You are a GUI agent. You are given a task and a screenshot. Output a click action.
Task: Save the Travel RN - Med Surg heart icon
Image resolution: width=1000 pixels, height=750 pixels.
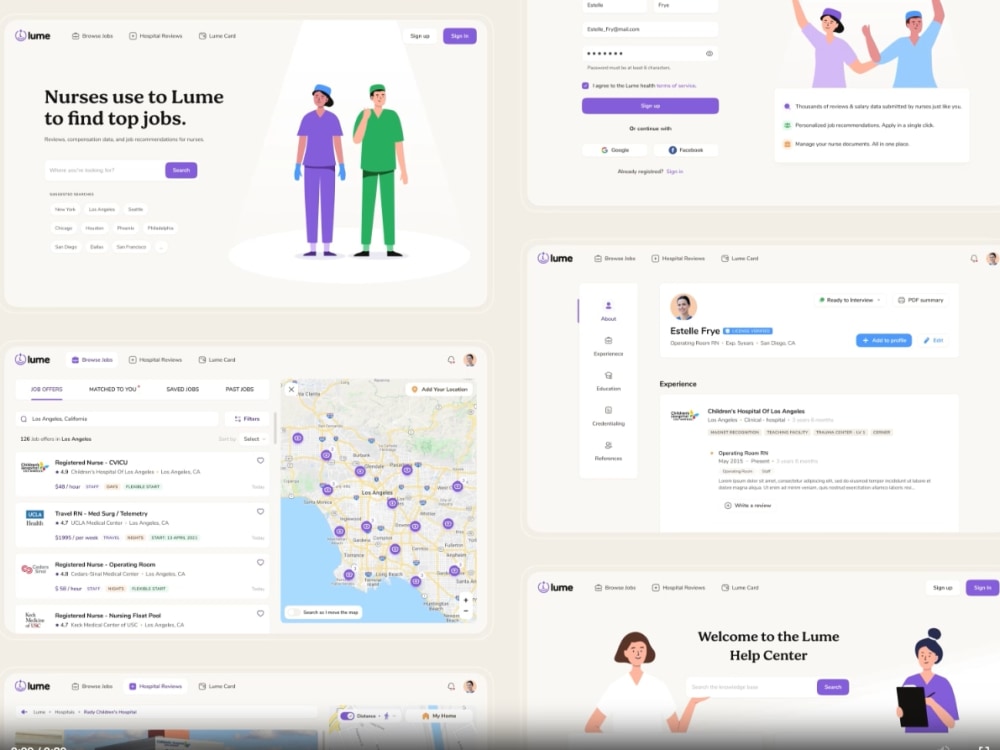pyautogui.click(x=260, y=511)
